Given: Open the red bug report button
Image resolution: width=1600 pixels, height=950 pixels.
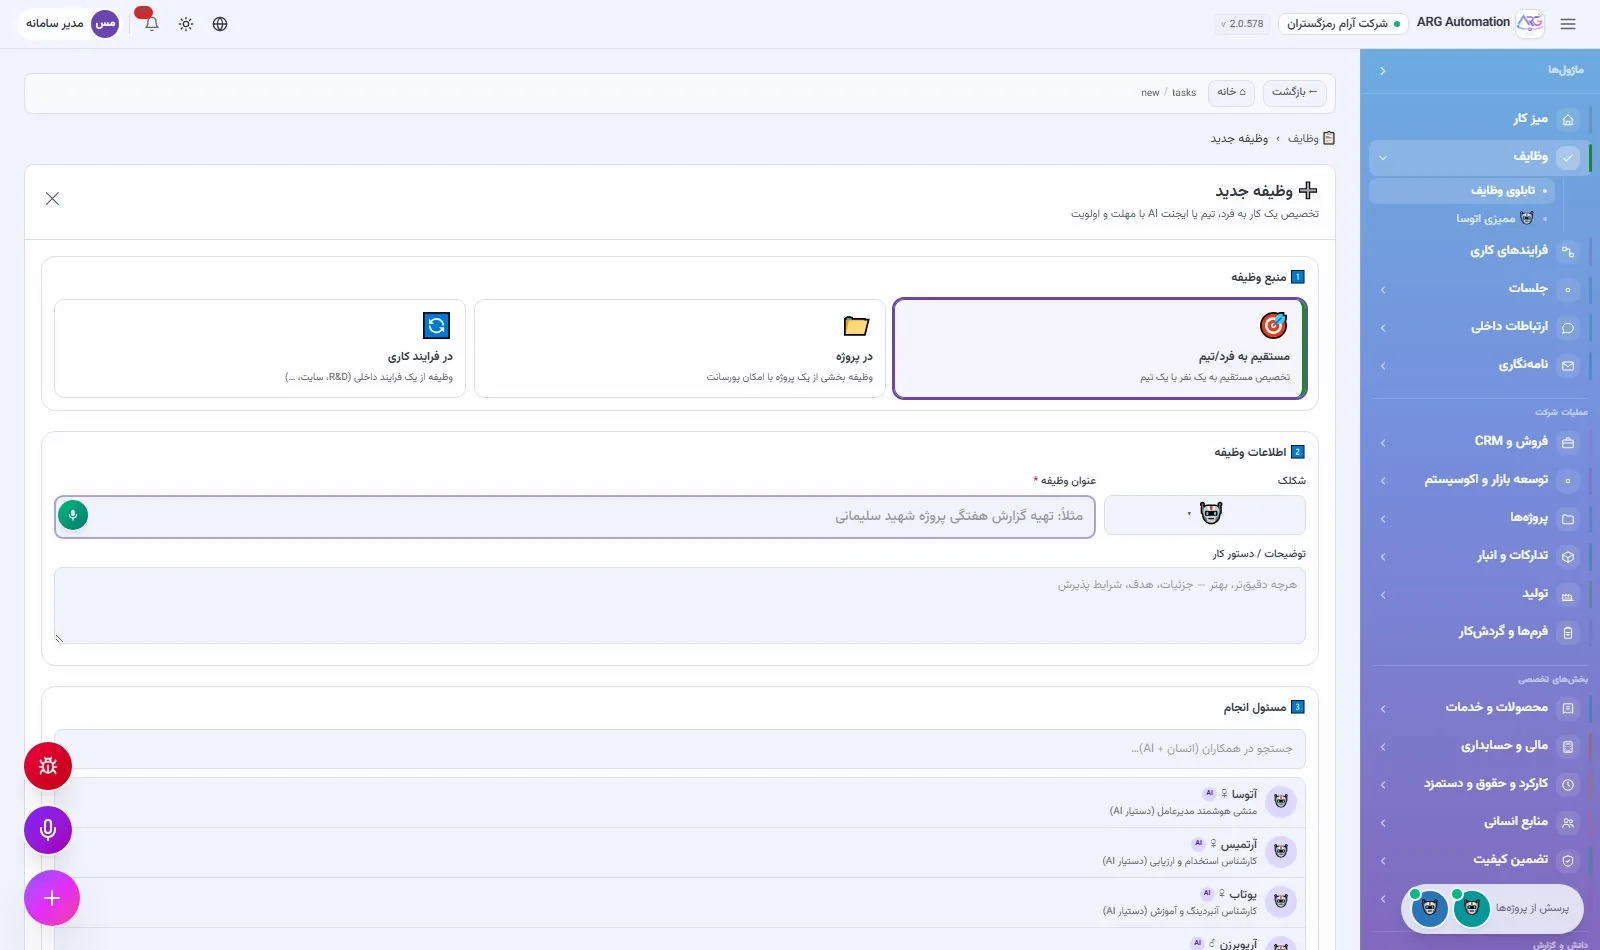Looking at the screenshot, I should tap(48, 767).
